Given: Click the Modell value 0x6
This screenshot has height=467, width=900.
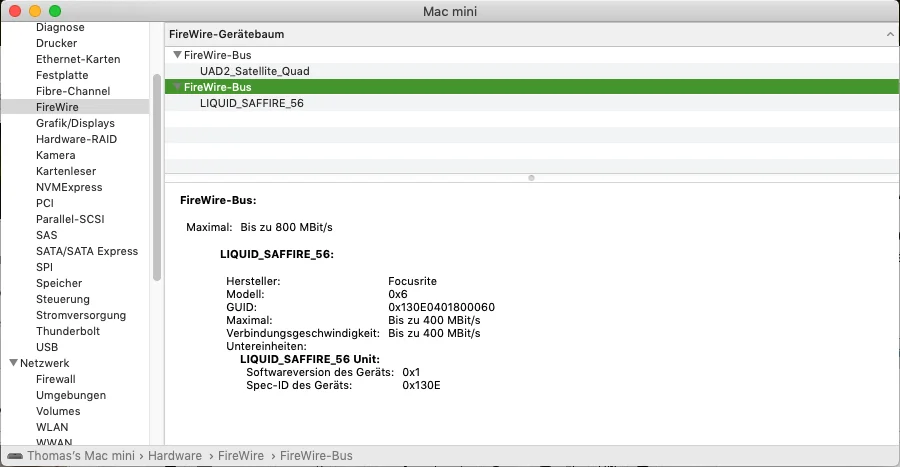Looking at the screenshot, I should (398, 294).
